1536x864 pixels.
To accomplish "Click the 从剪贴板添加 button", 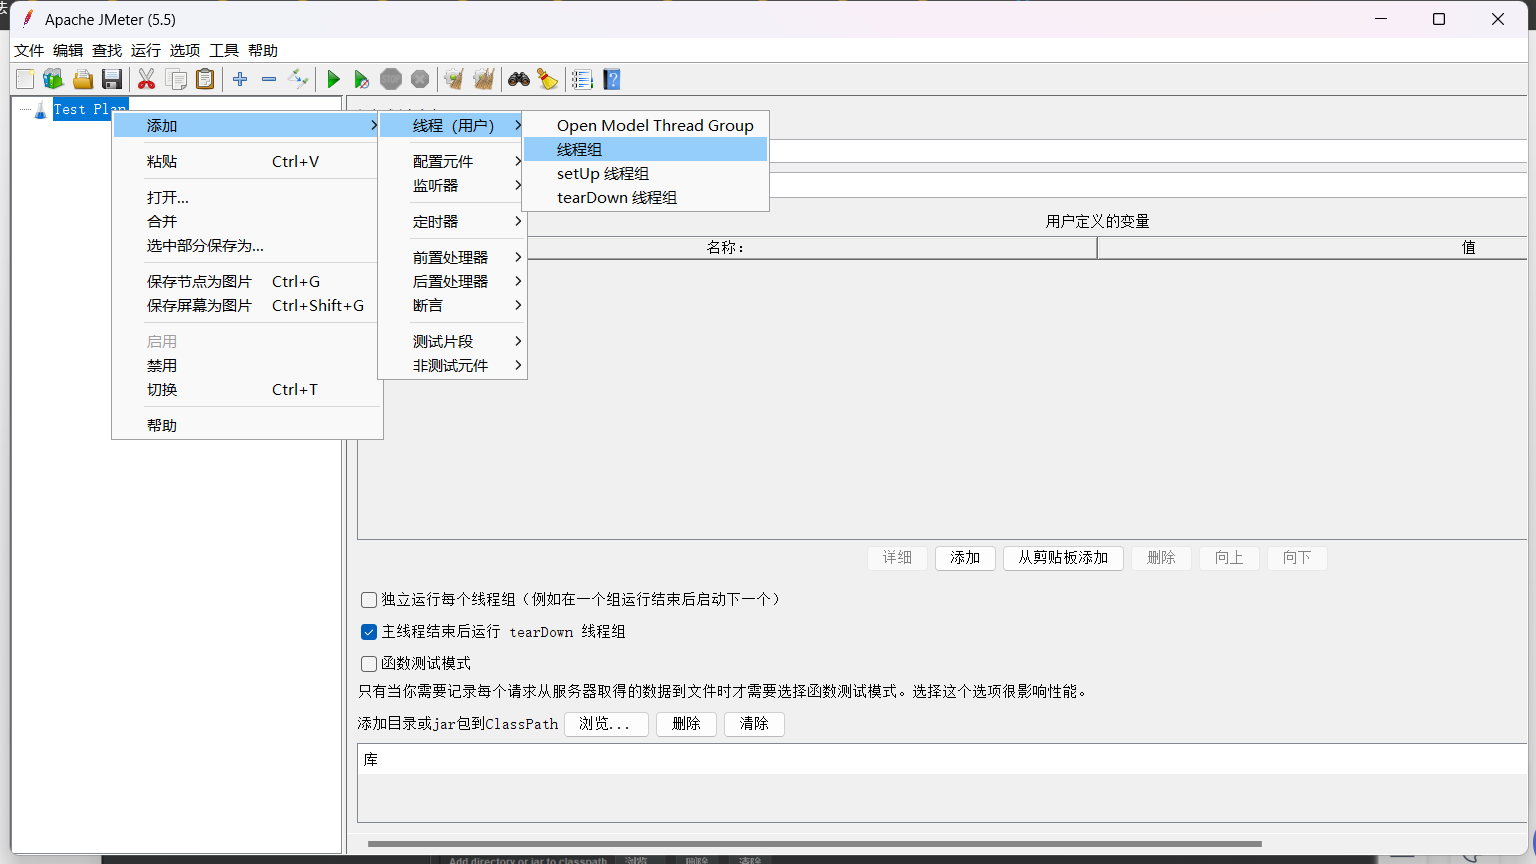I will [1063, 557].
